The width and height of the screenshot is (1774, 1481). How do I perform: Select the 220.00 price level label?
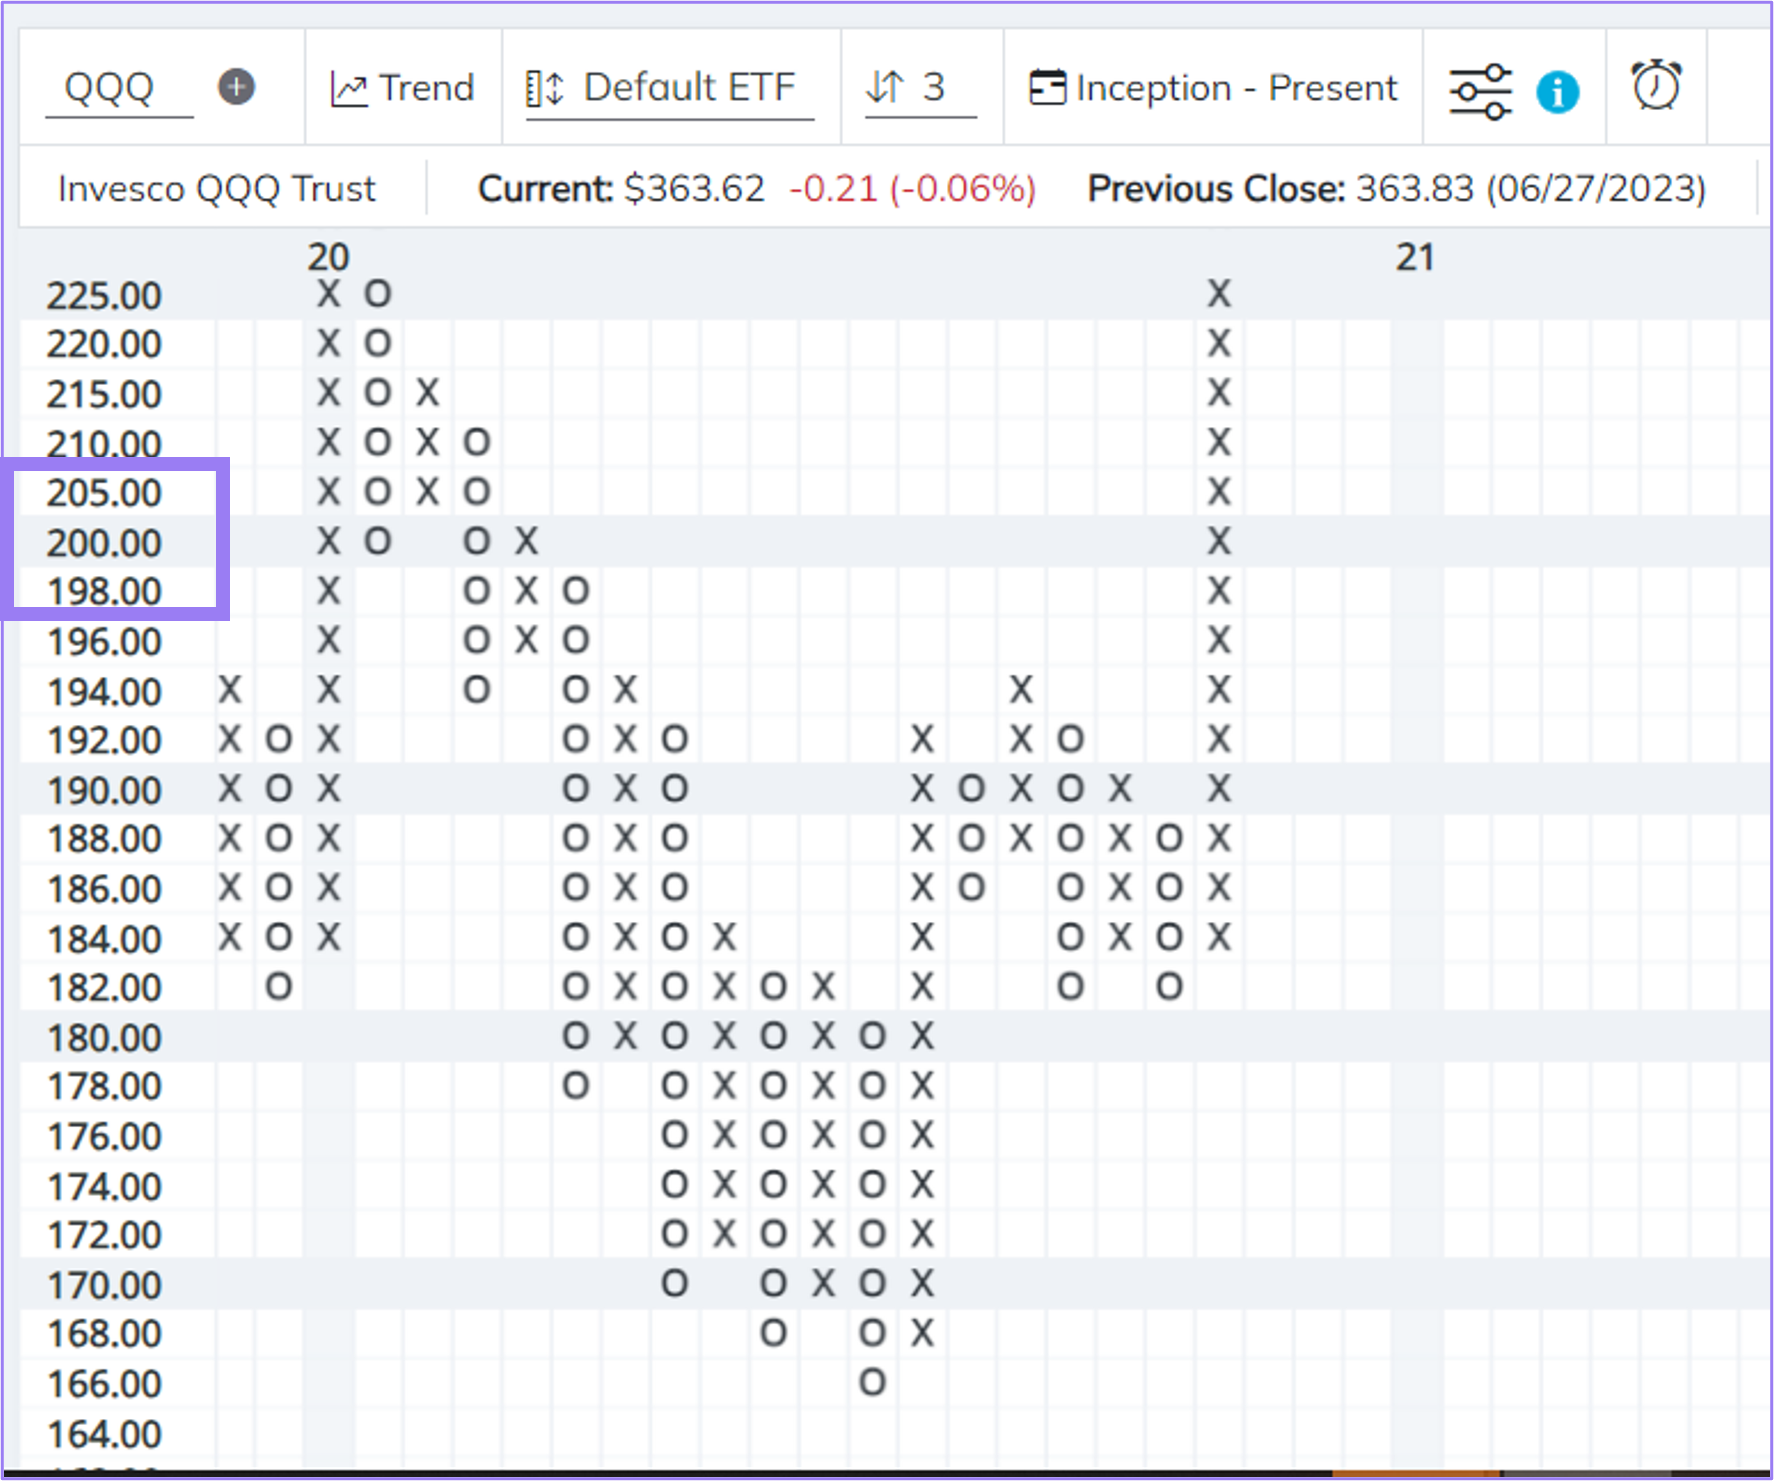104,345
